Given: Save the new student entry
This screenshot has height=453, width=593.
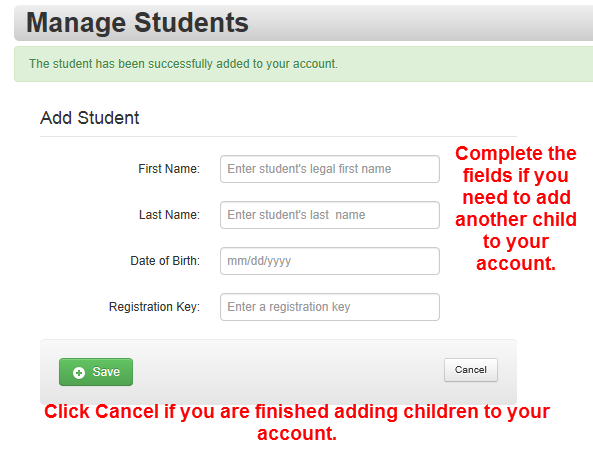Looking at the screenshot, I should [96, 372].
